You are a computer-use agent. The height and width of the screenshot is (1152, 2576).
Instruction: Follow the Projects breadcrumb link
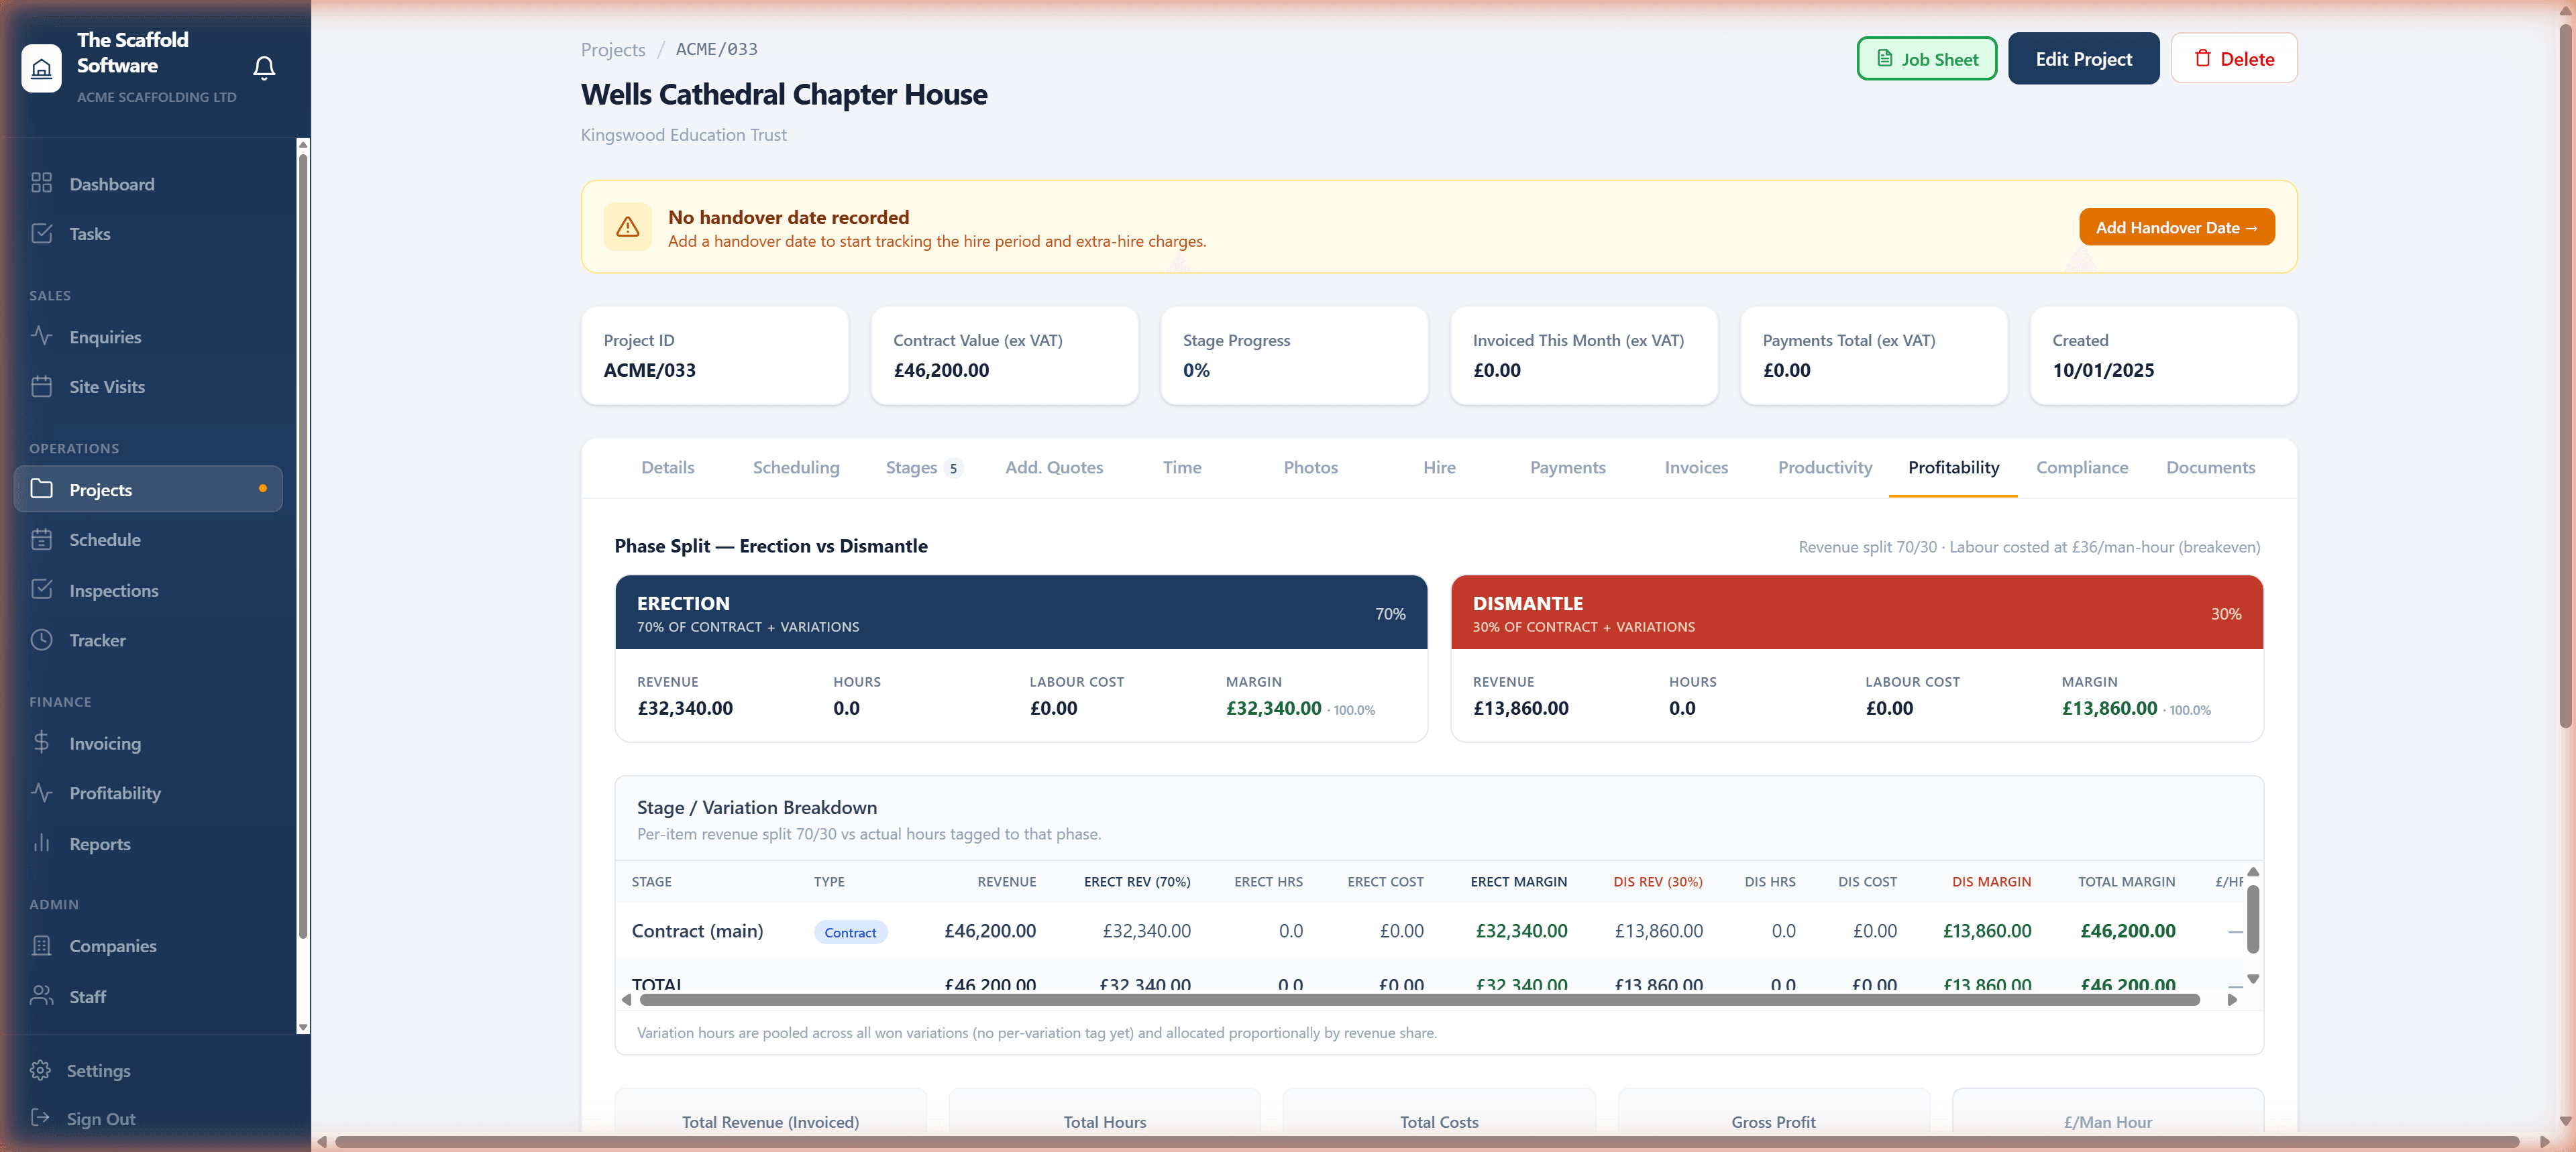tap(613, 49)
